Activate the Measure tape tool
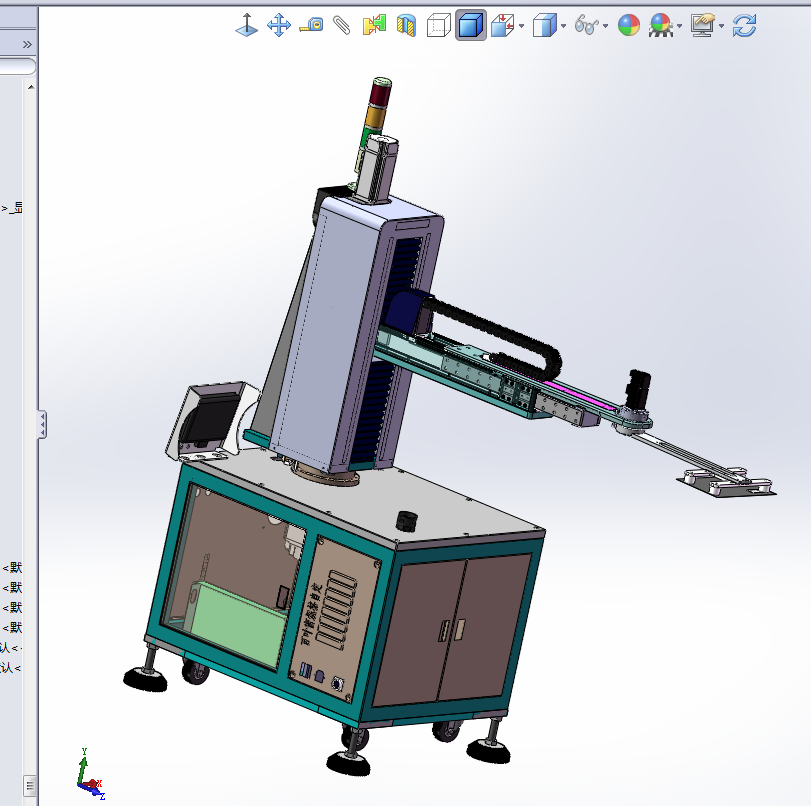Viewport: 811px width, 806px height. (x=311, y=25)
